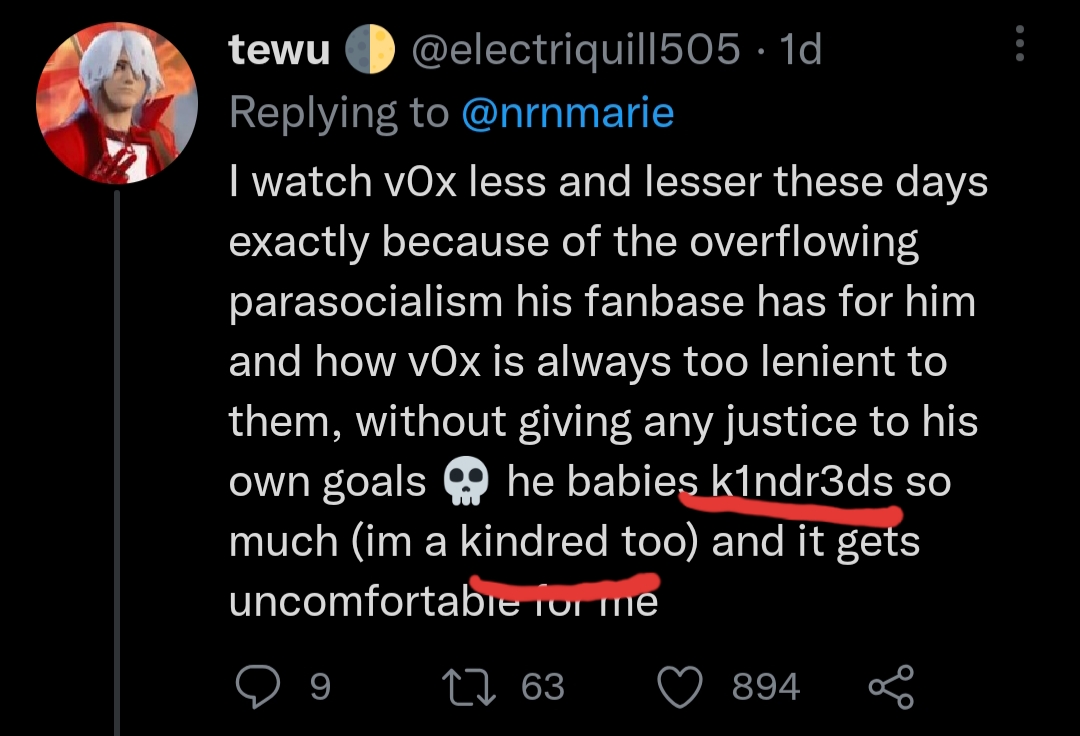Click the word parasocialism in the tweet
1080x736 pixels.
pos(366,302)
